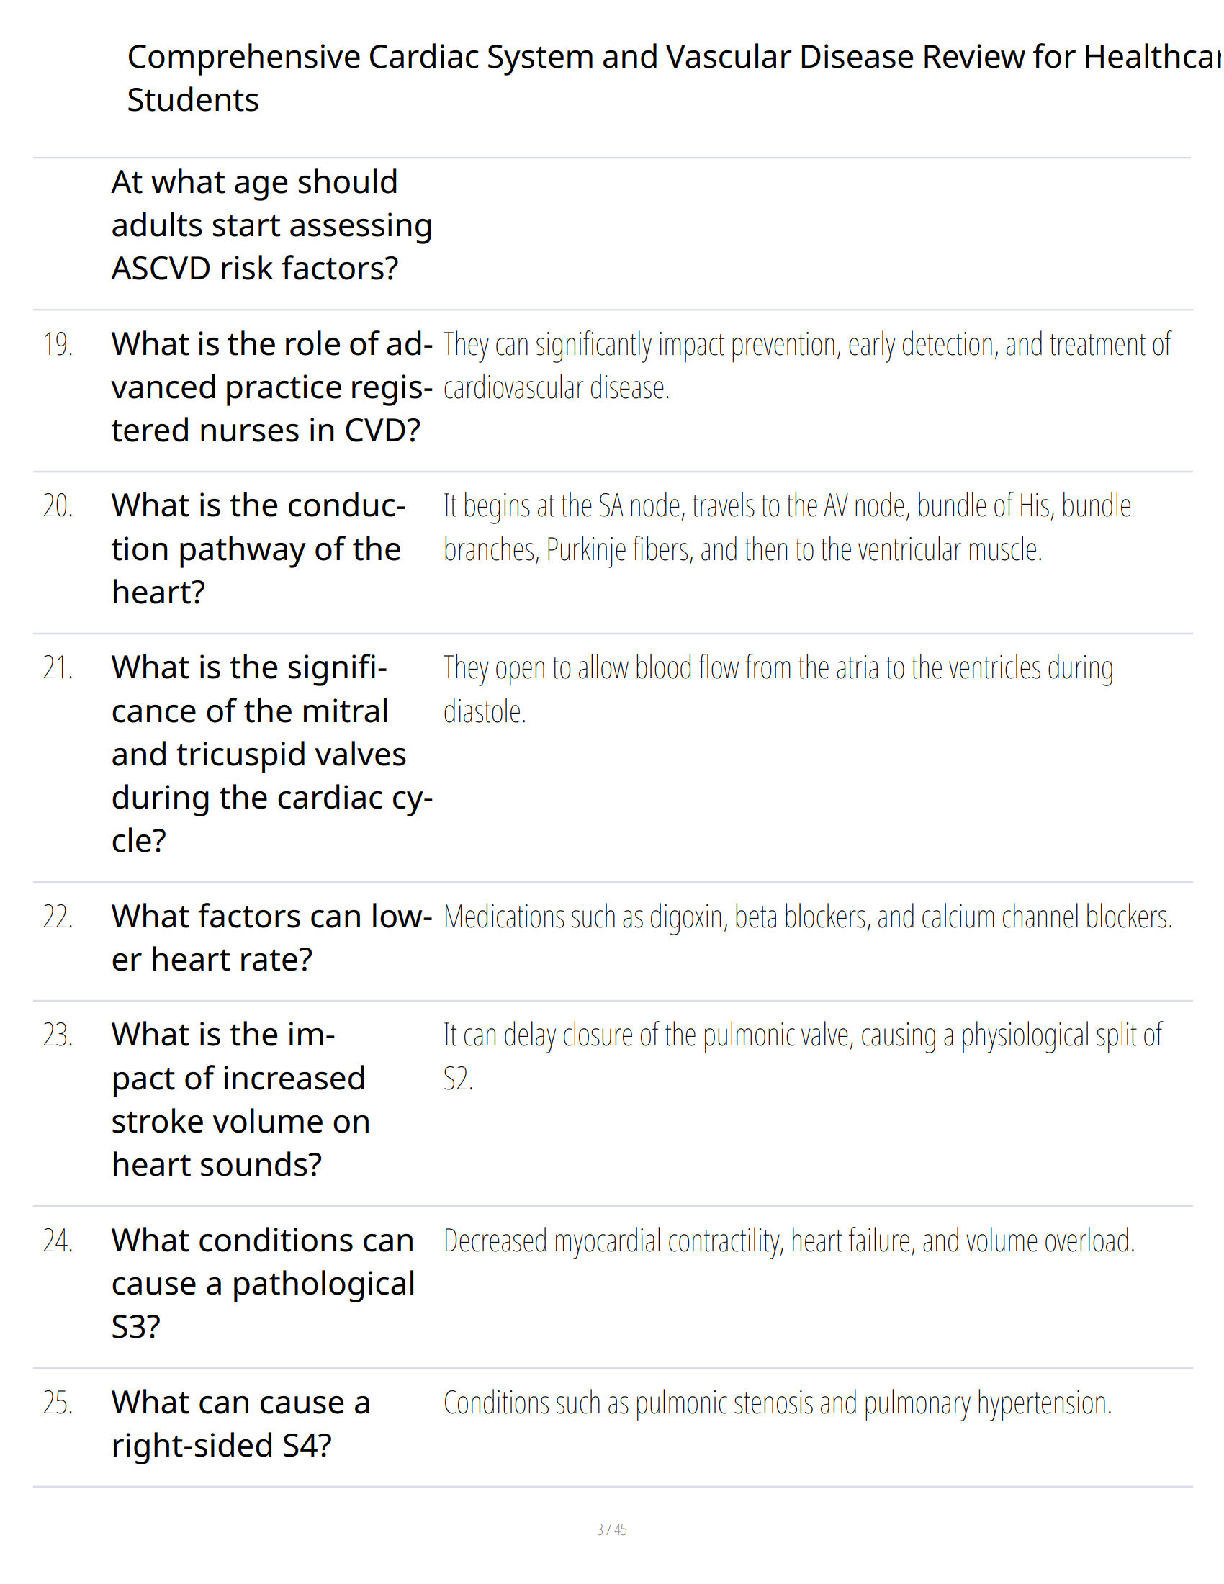The width and height of the screenshot is (1224, 1584).
Task: Select the pathological S3 conditions question
Action: coord(263,1283)
